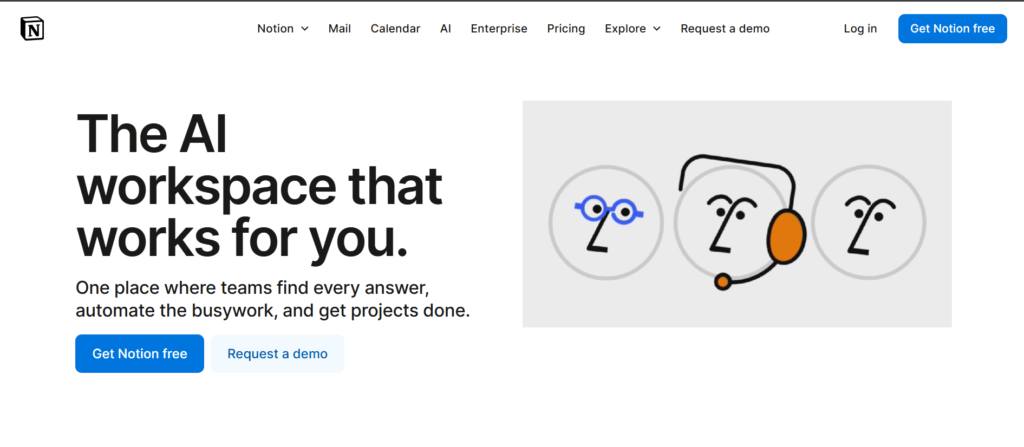Open the Pricing page link
The height and width of the screenshot is (447, 1024).
click(x=566, y=29)
